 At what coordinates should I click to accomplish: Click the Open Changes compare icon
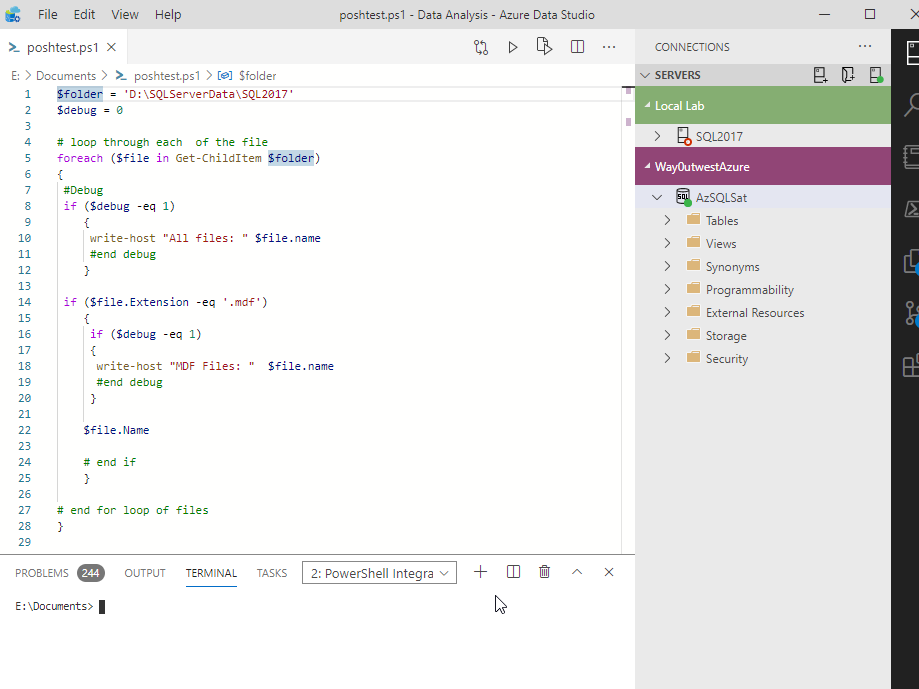481,47
